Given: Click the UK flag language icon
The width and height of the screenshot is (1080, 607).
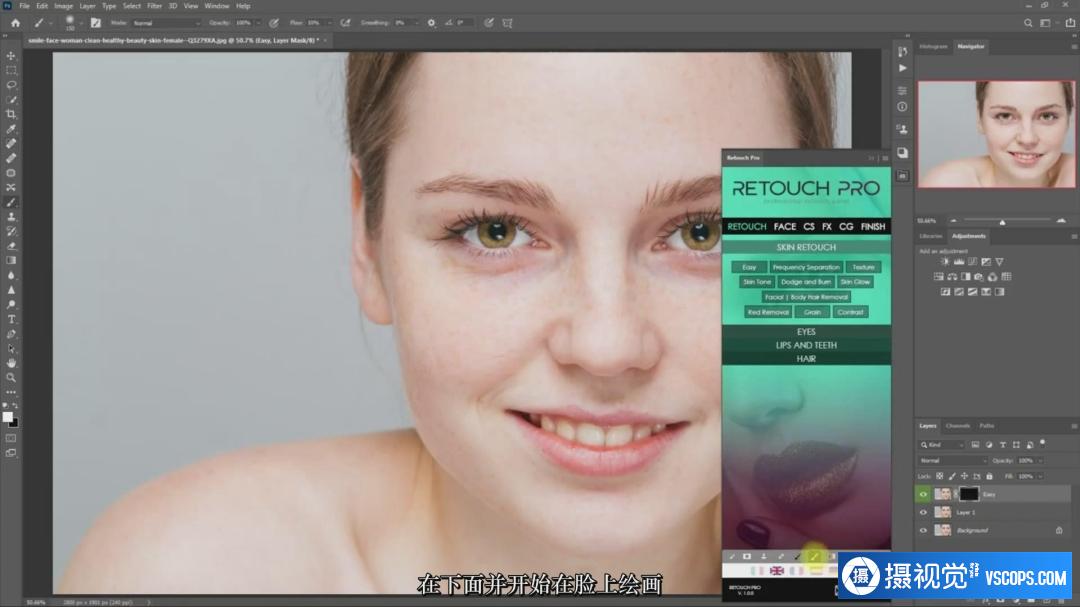Looking at the screenshot, I should [x=776, y=570].
